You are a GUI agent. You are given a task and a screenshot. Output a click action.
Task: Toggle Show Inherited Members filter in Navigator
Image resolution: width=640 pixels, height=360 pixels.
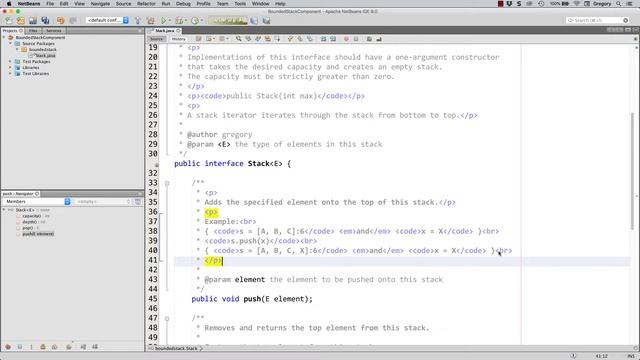pos(8,347)
